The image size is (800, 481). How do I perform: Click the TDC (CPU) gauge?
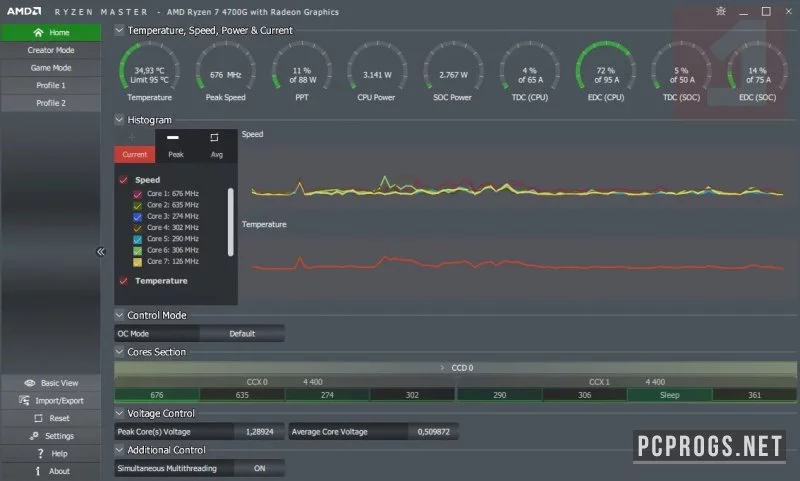click(x=530, y=71)
